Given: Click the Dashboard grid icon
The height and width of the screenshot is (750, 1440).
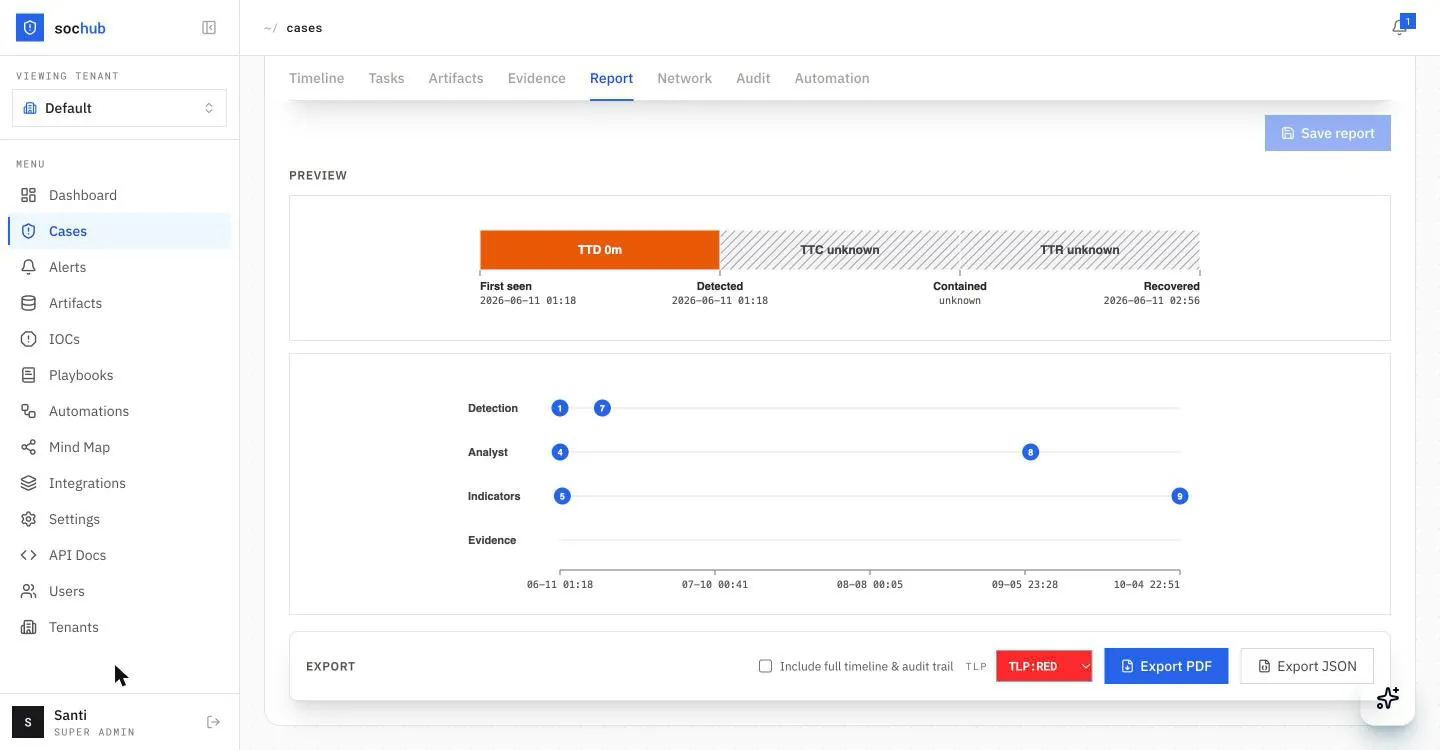Looking at the screenshot, I should (29, 195).
